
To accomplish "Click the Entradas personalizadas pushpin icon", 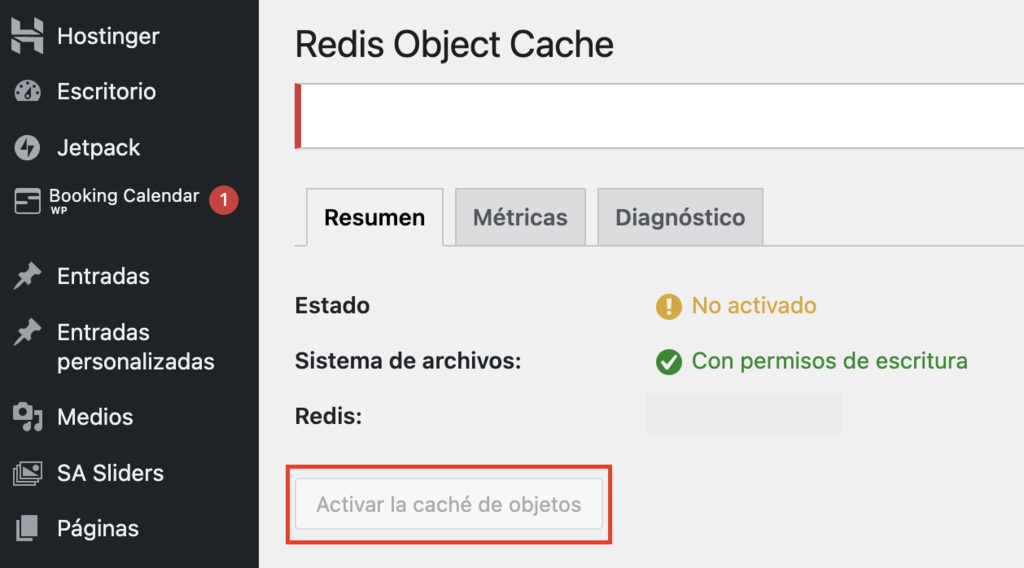I will click(27, 333).
